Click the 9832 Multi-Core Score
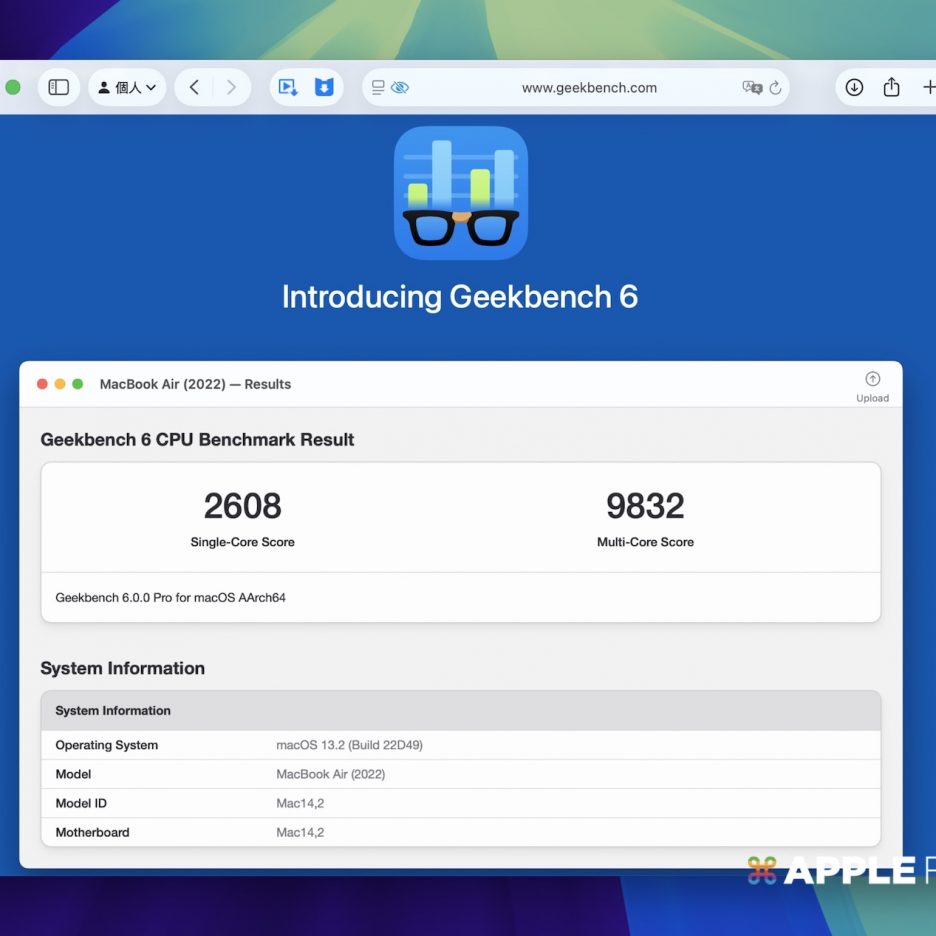 (x=645, y=507)
